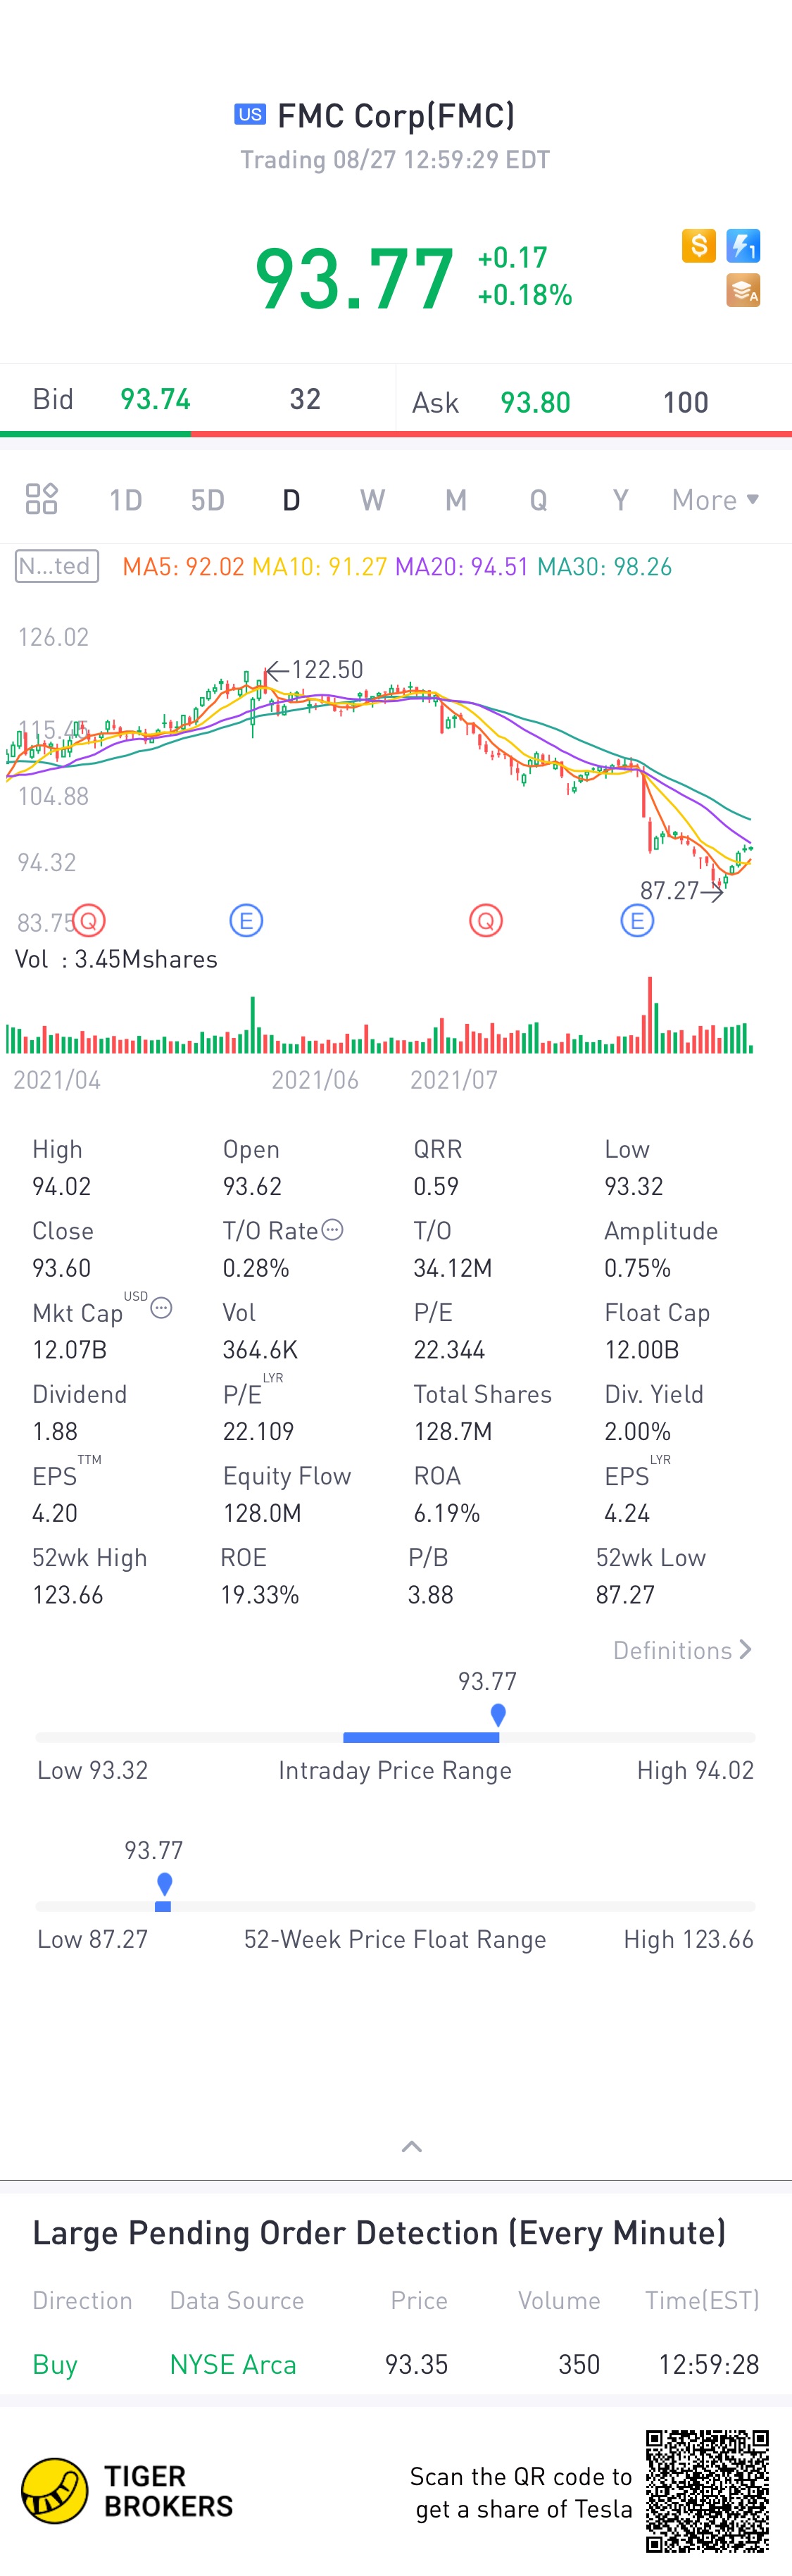Open the tan stacked layers icon
792x2576 pixels.
point(743,290)
